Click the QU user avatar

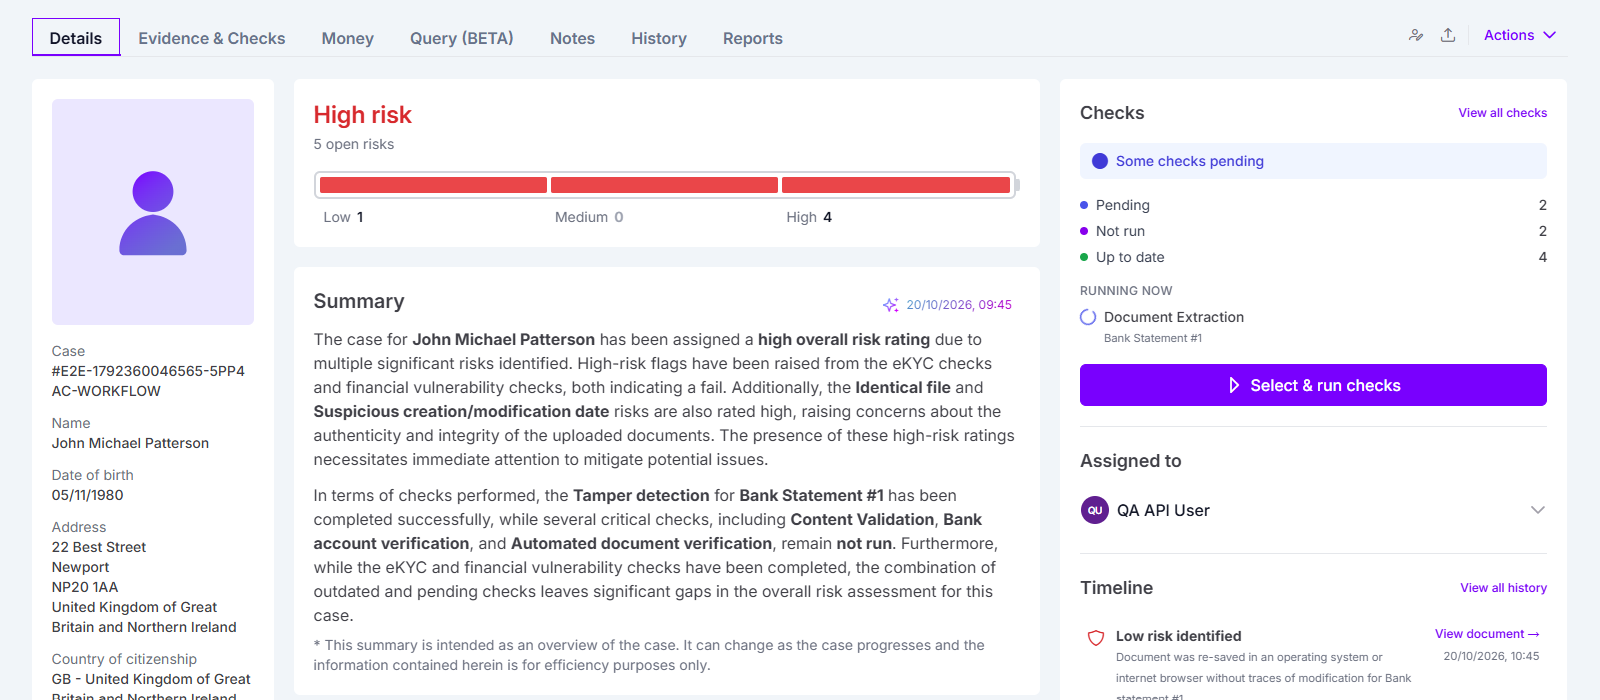pyautogui.click(x=1095, y=510)
